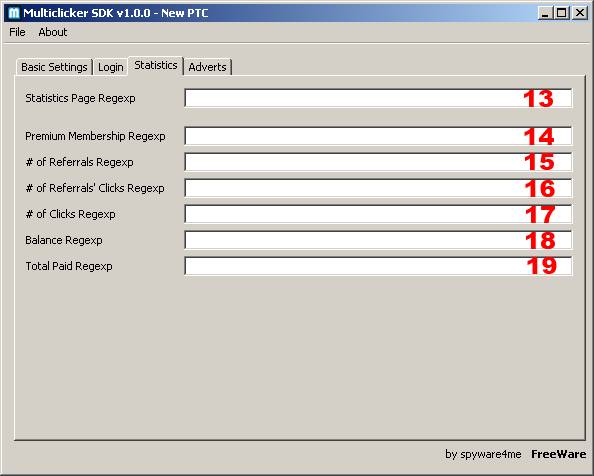
Task: Minimize the Multiclicker SDK window
Action: [x=545, y=13]
